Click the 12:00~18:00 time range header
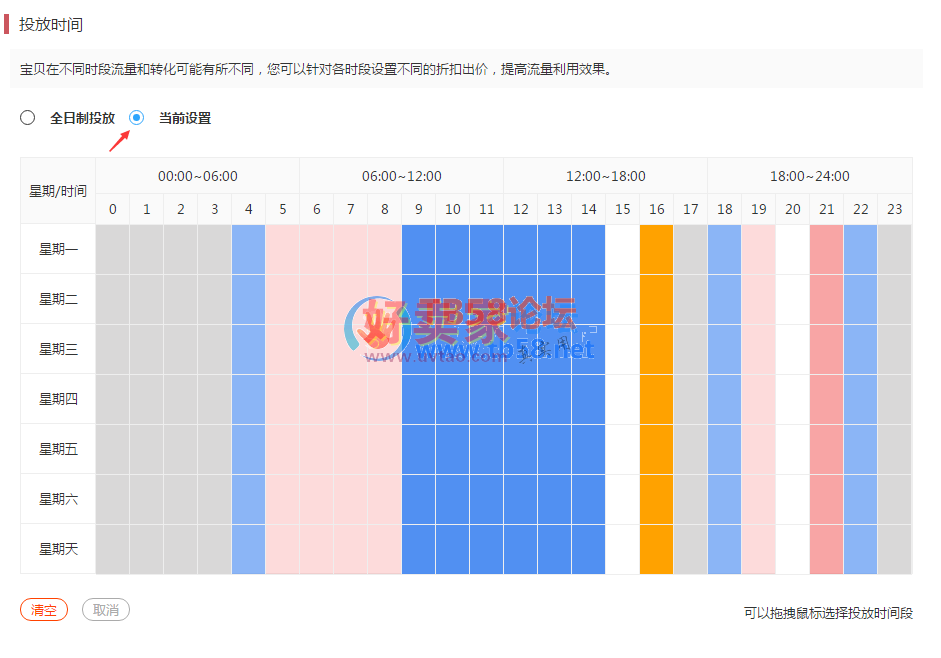The image size is (941, 658). [605, 176]
